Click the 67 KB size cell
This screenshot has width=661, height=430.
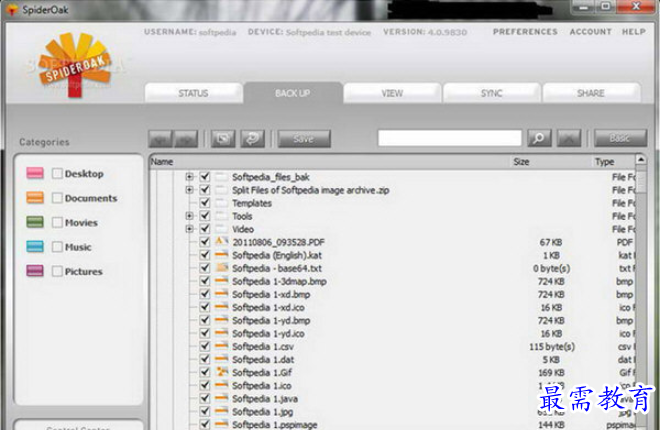click(551, 242)
